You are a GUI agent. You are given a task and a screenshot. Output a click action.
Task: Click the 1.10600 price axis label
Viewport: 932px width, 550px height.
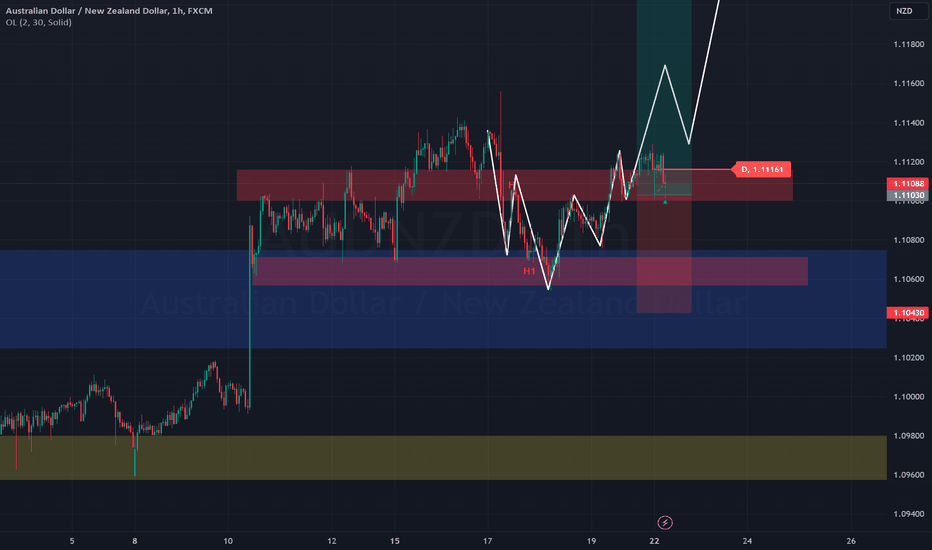click(909, 279)
